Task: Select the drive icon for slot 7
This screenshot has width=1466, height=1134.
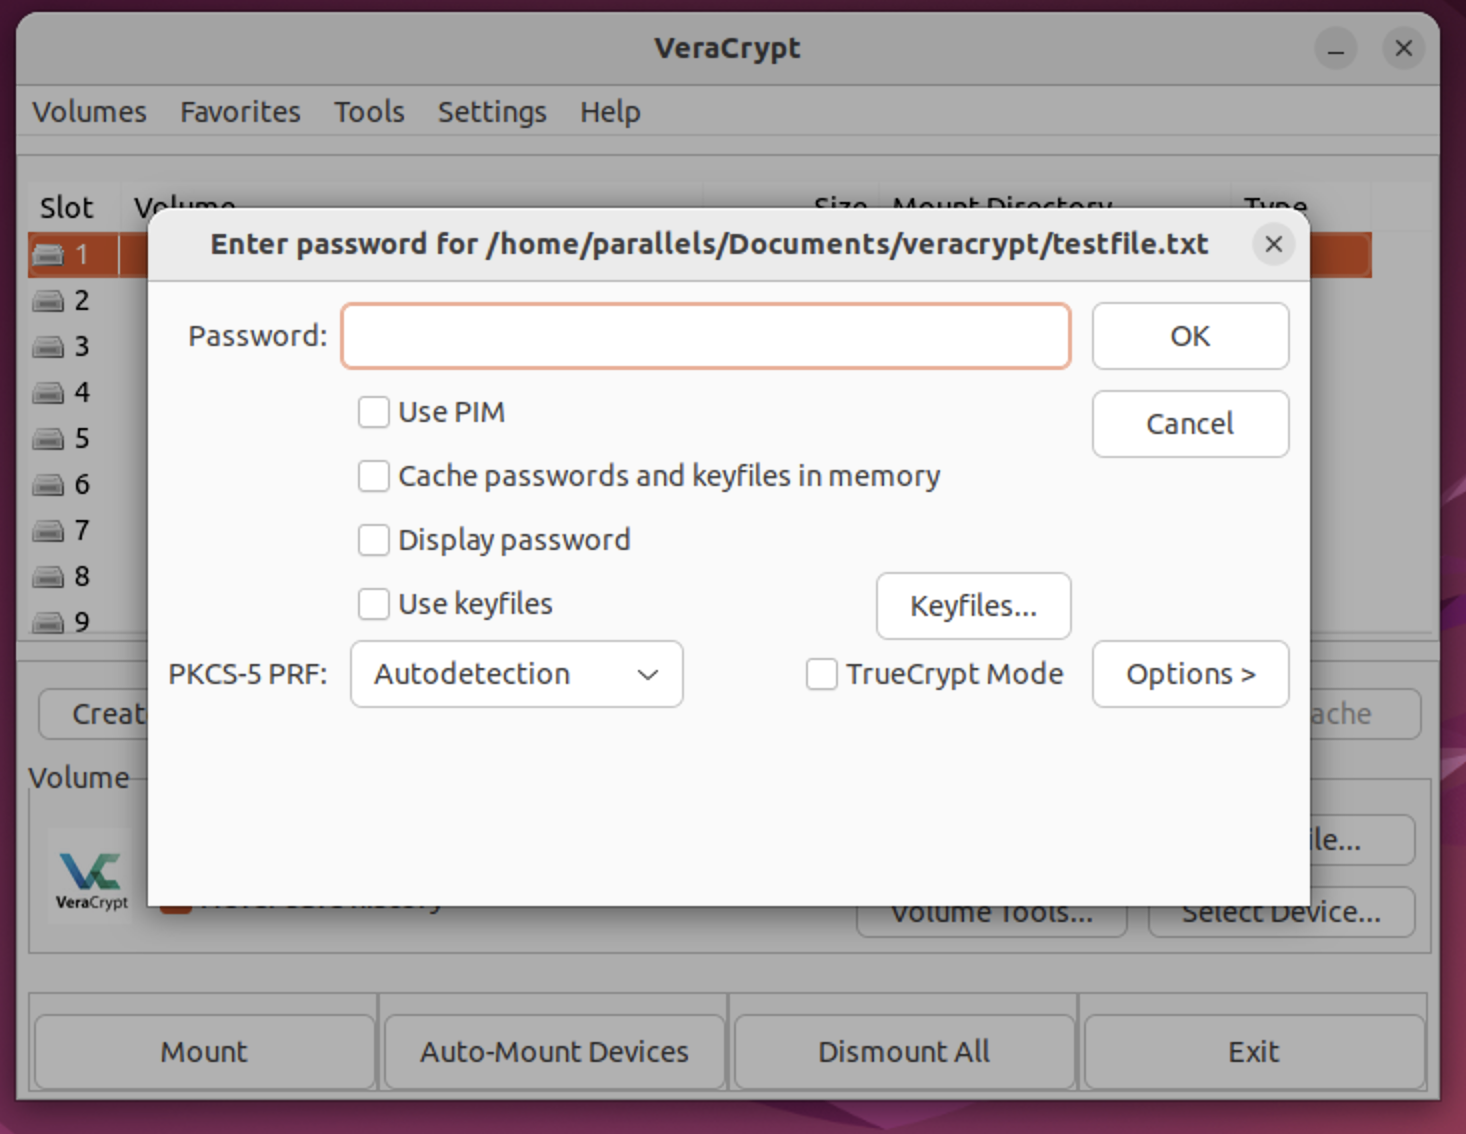Action: pos(50,530)
